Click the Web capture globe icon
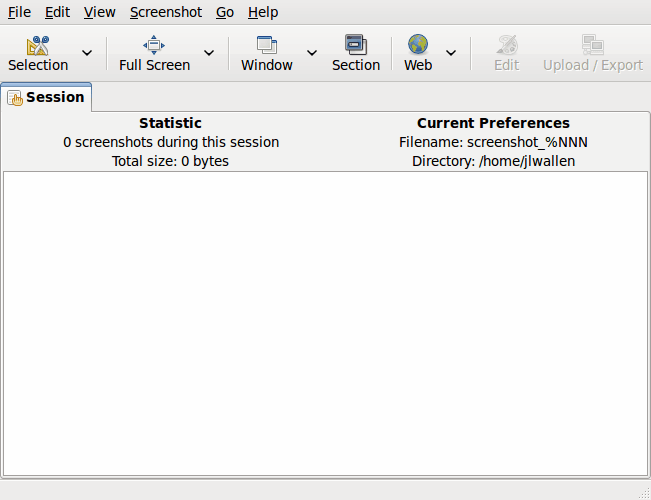651x500 pixels. coord(418,45)
